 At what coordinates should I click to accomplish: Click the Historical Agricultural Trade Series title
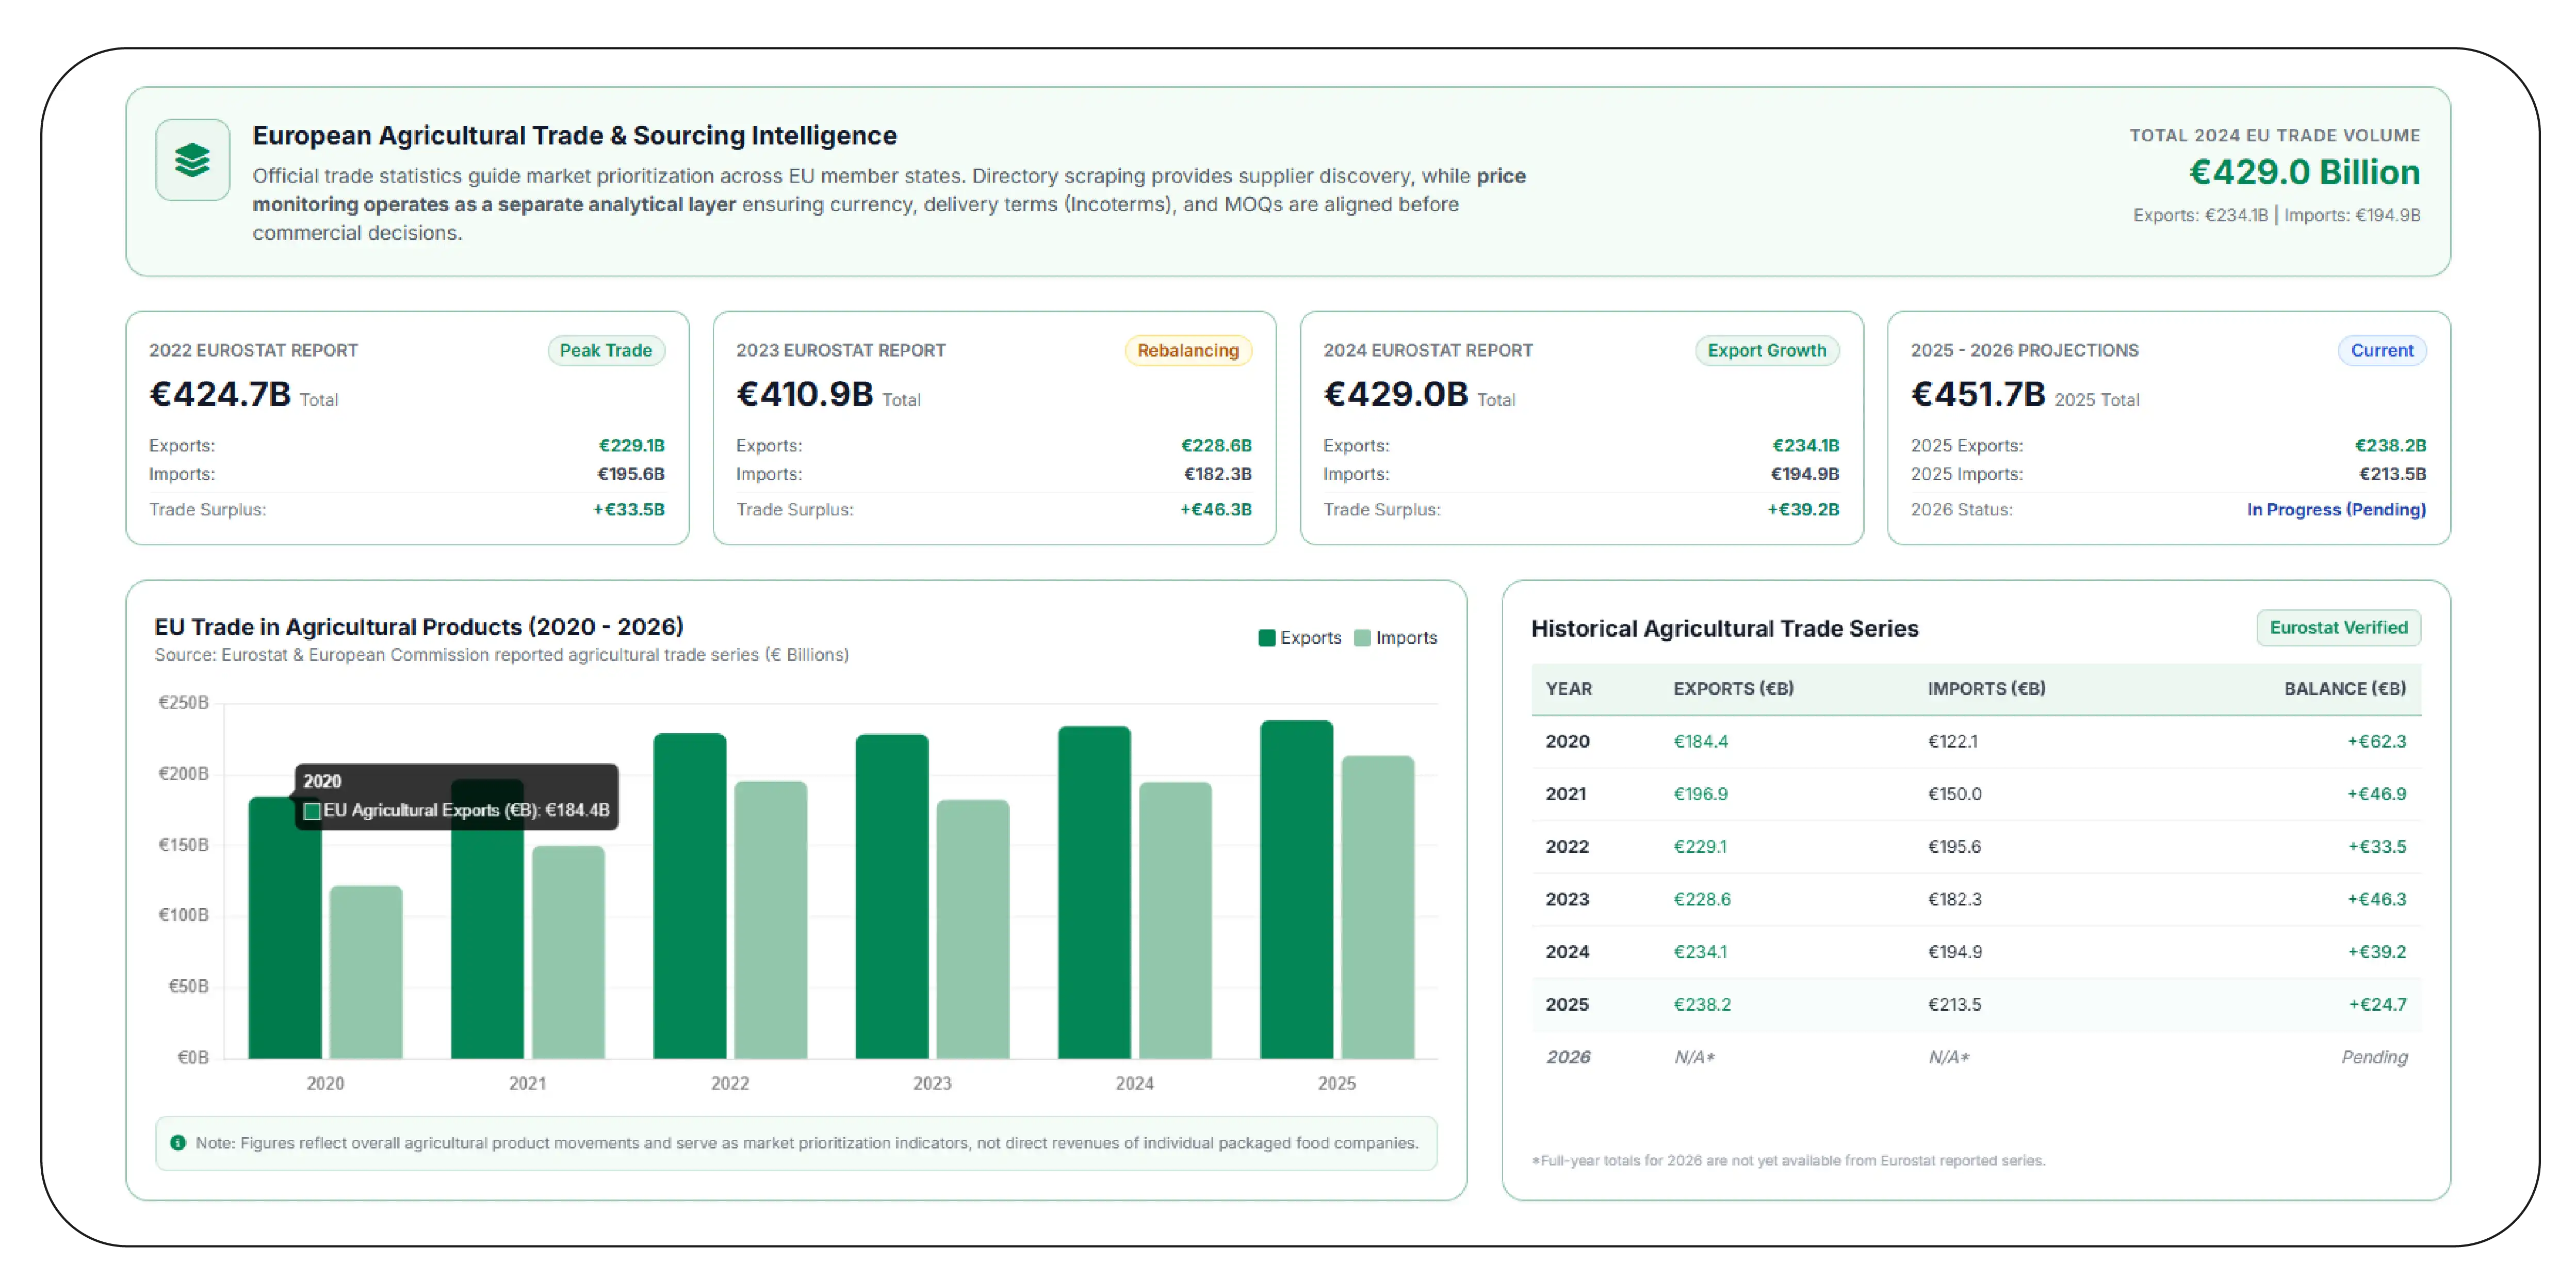[x=1724, y=628]
